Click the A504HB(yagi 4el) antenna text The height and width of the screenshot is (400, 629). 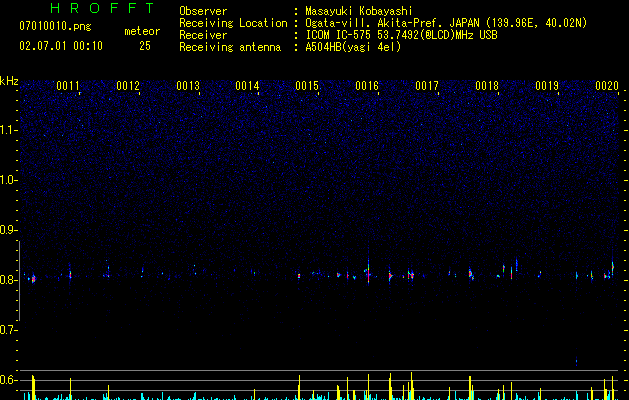[x=353, y=47]
